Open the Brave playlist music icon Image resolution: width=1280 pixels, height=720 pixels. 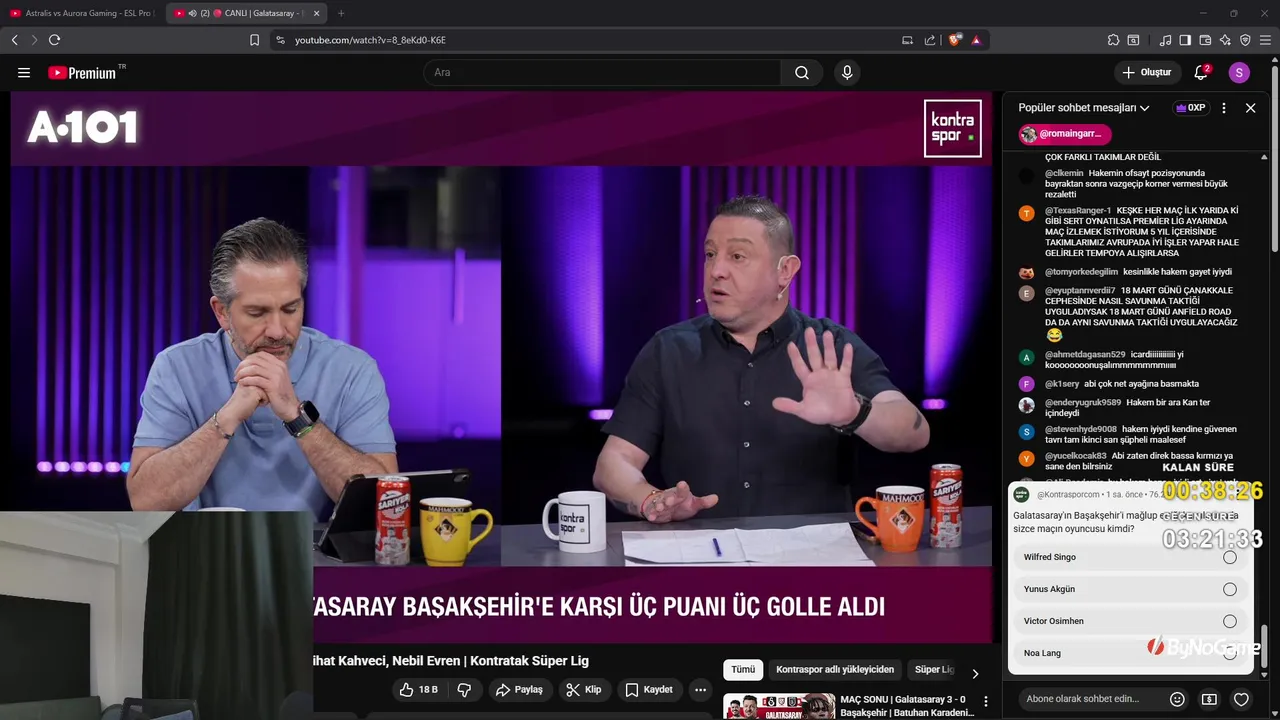coord(1165,40)
